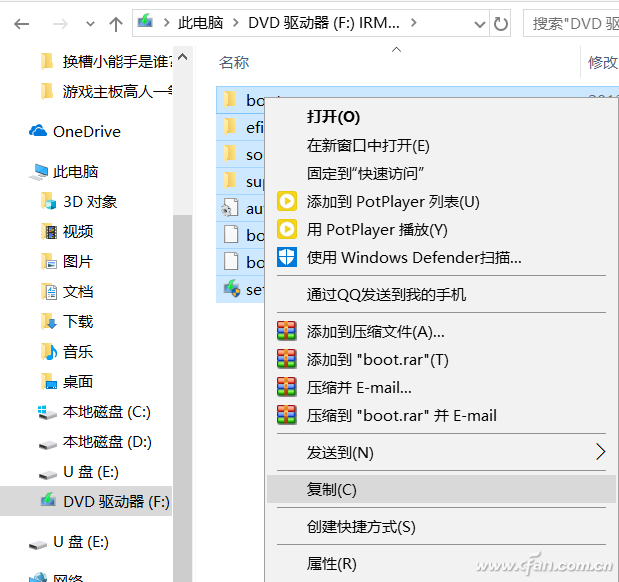This screenshot has height=582, width=619.
Task: Click the 此电脑 computer icon in the sidebar
Action: click(39, 172)
